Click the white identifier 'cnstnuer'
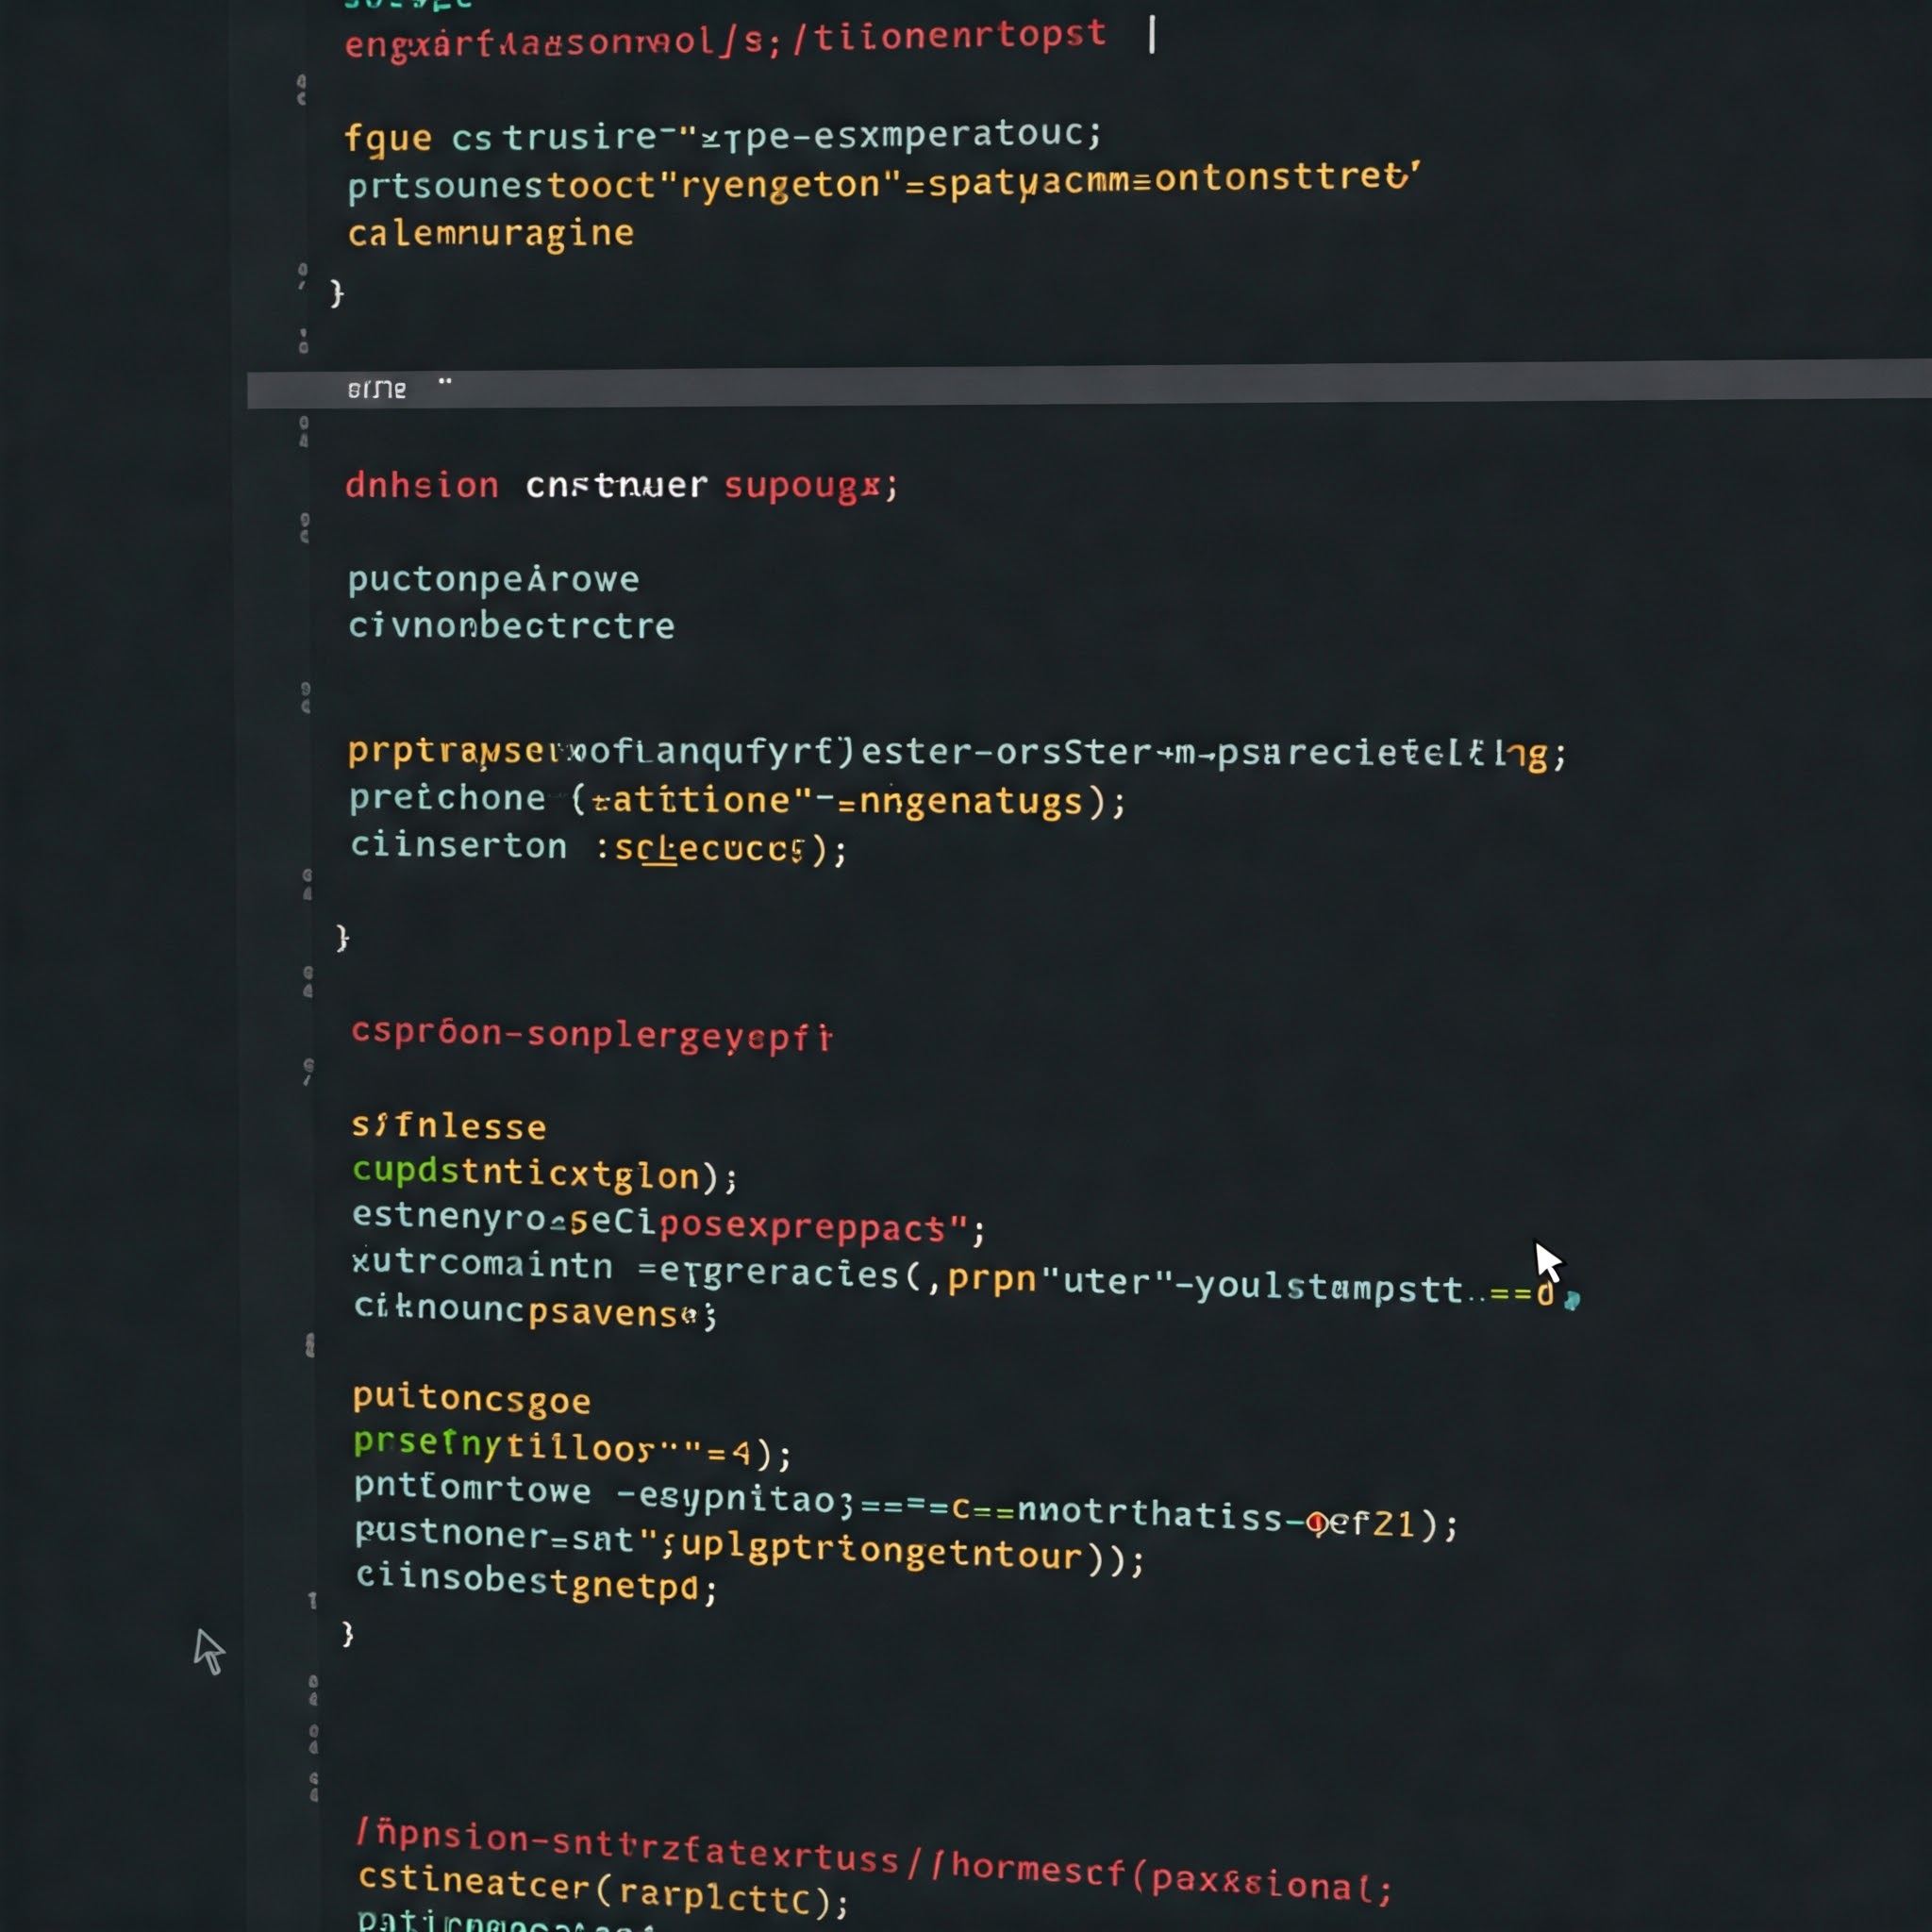The image size is (1932, 1932). pos(616,486)
